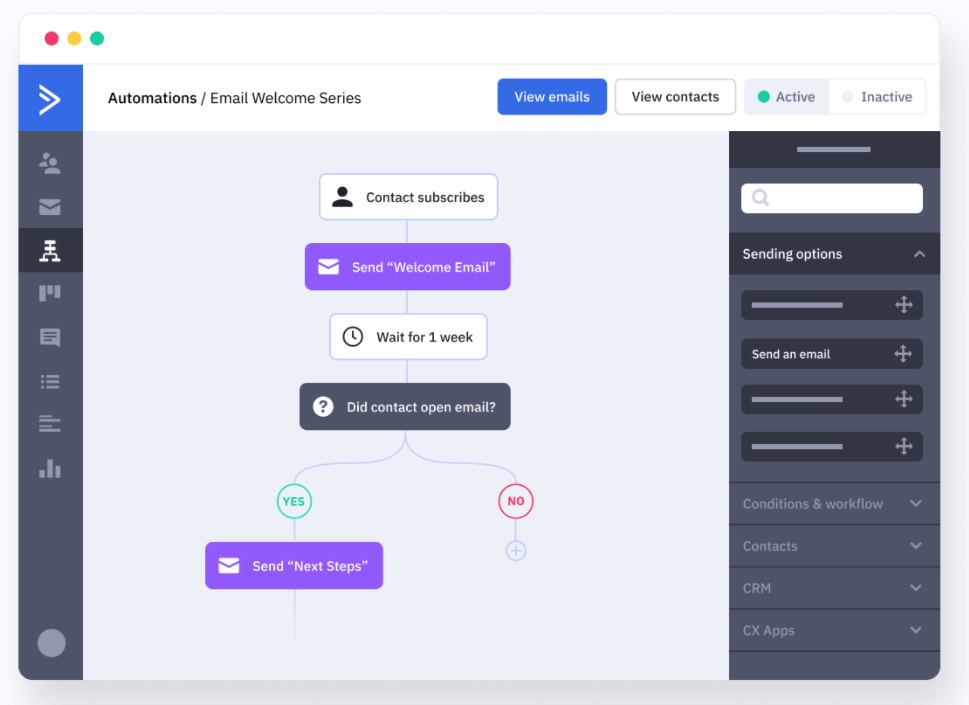Click the View emails button
Screen dimensions: 969x705
point(552,97)
